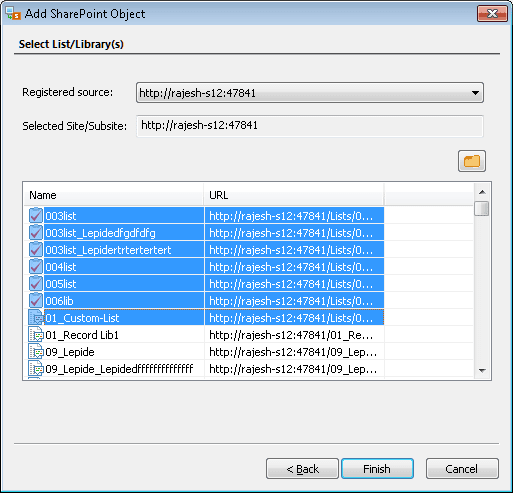Click the Selected Site/Subsite field
The width and height of the screenshot is (513, 493).
(x=310, y=126)
